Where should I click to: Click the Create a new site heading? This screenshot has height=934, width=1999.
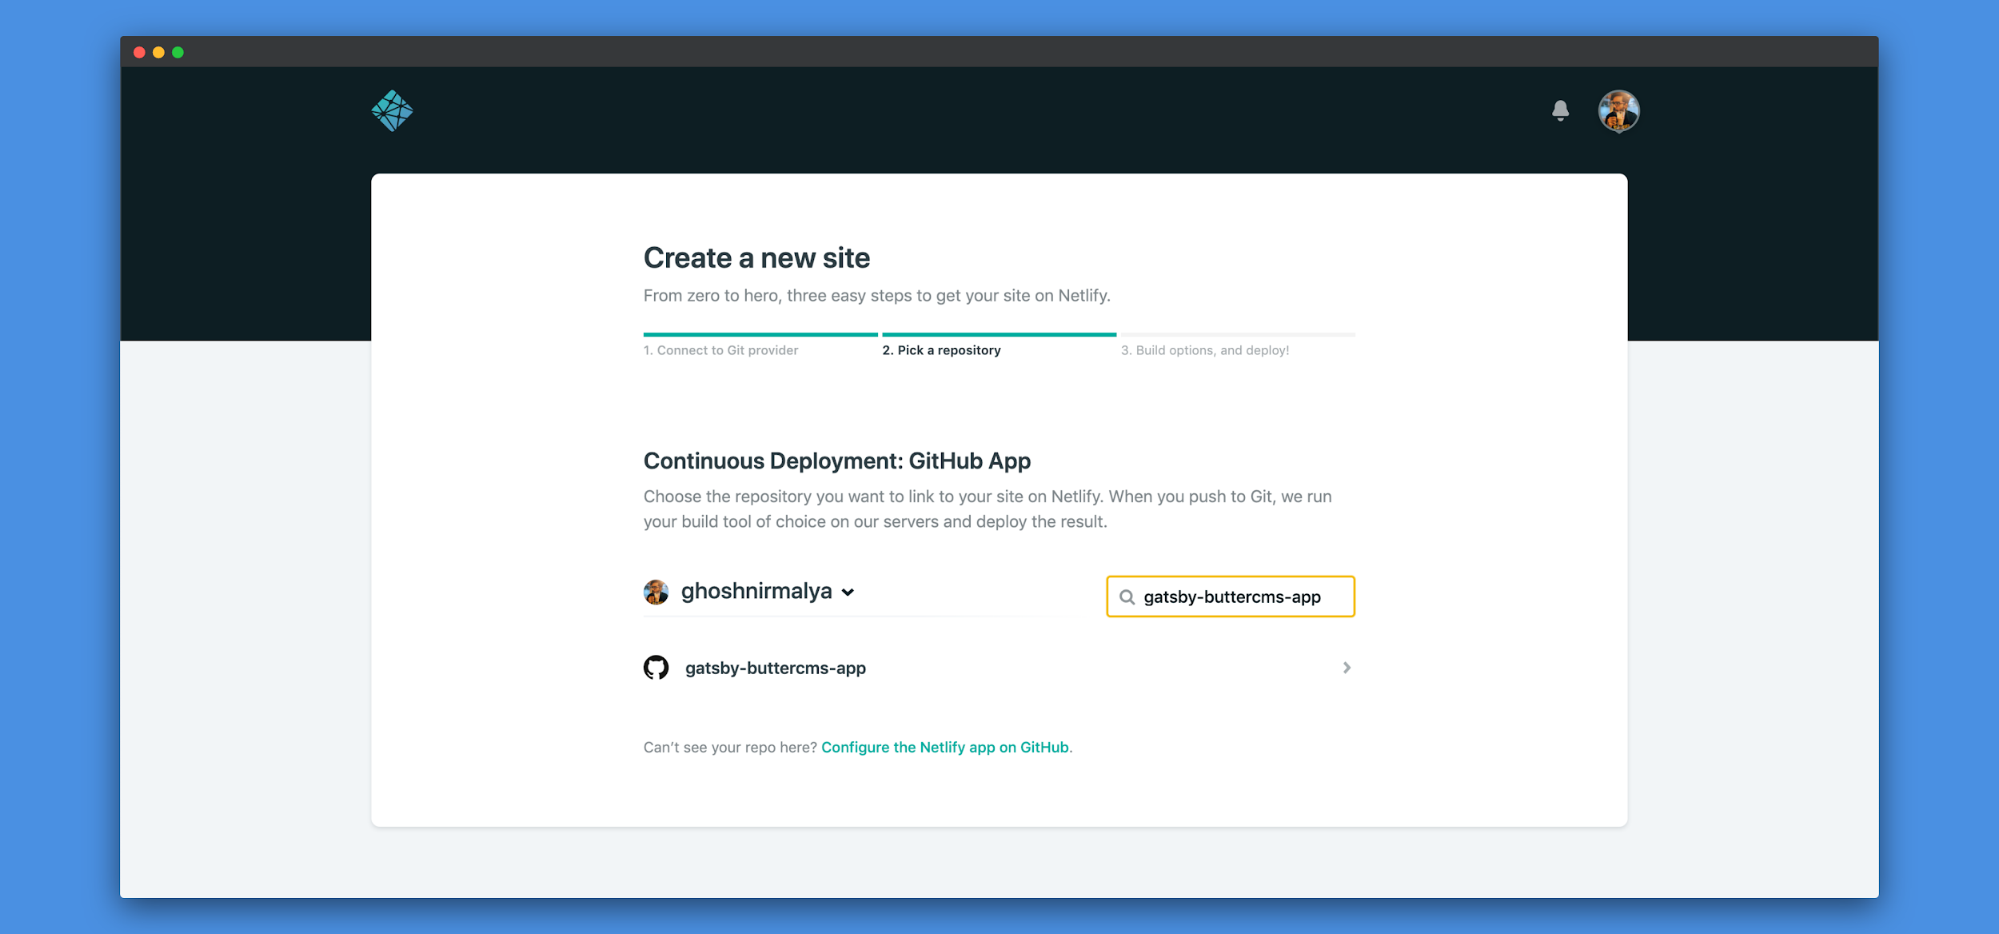pos(756,258)
